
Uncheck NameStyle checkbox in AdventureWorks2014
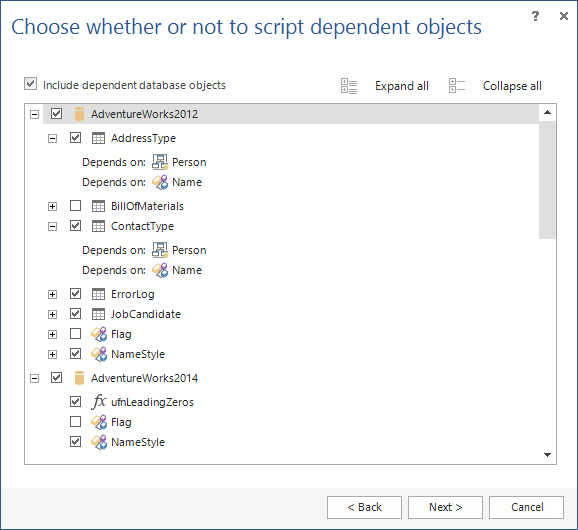coord(76,442)
